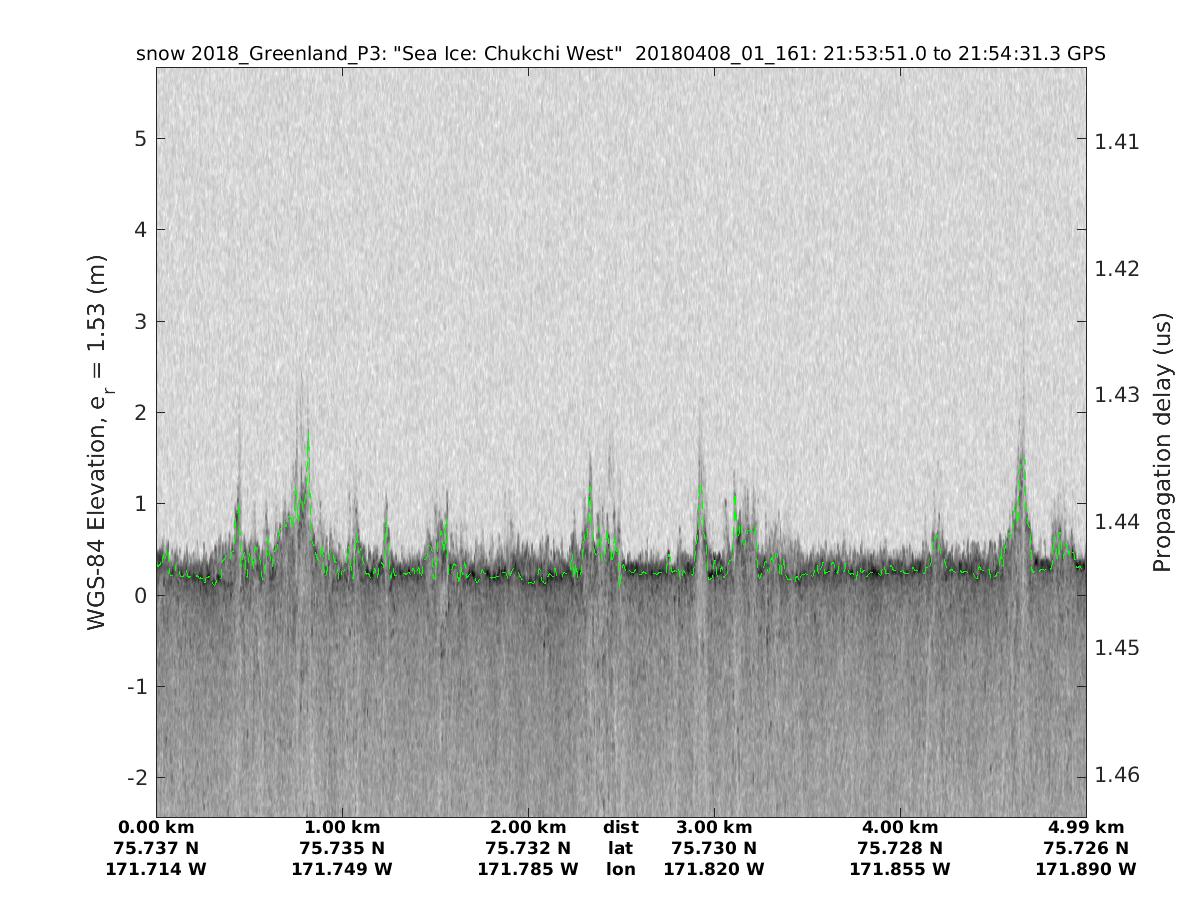Click the green surface peak near 4.65 km
Screen dimensions: 1200x900
click(x=1022, y=458)
